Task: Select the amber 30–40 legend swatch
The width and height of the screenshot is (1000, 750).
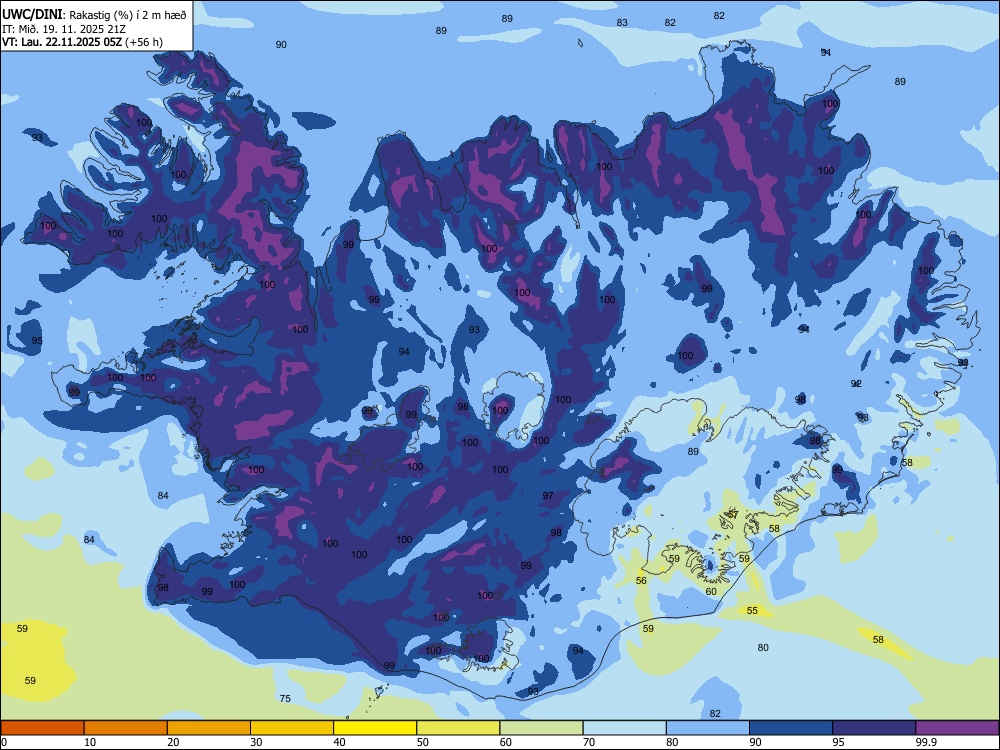Action: [x=291, y=728]
